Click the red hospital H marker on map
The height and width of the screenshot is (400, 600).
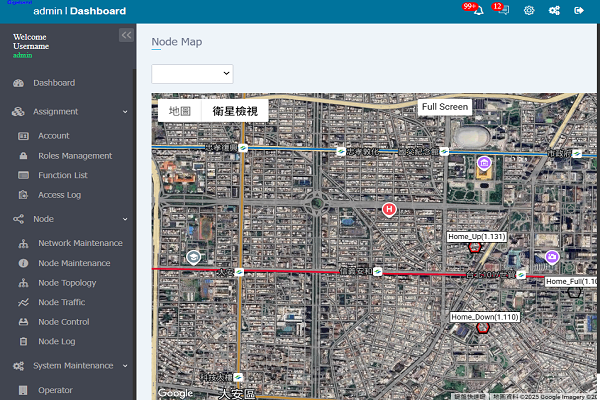[389, 209]
